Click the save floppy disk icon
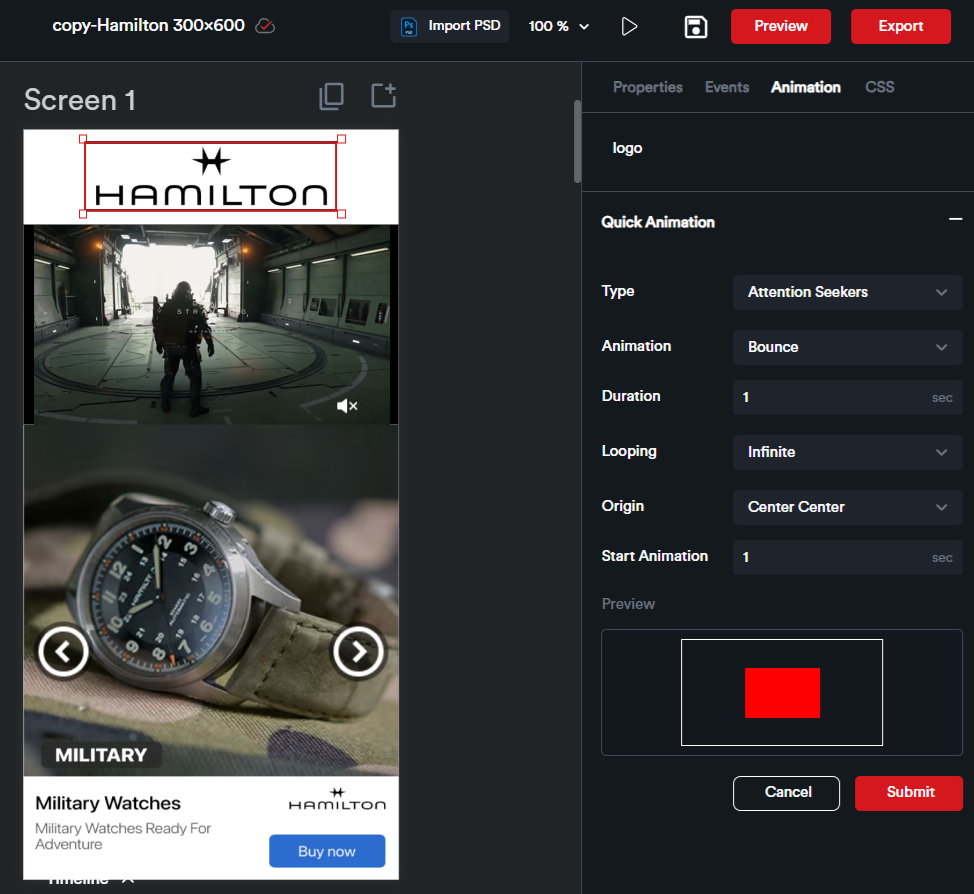 696,26
